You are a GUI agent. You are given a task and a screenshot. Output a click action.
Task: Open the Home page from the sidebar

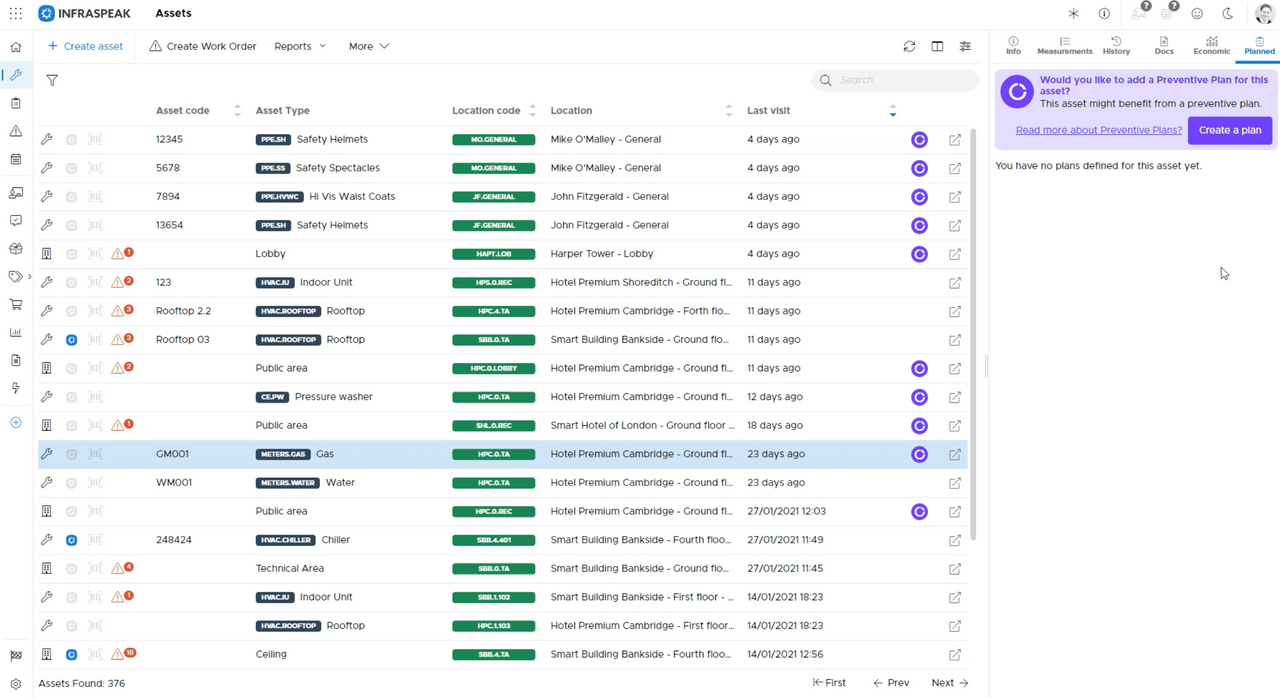pyautogui.click(x=15, y=46)
